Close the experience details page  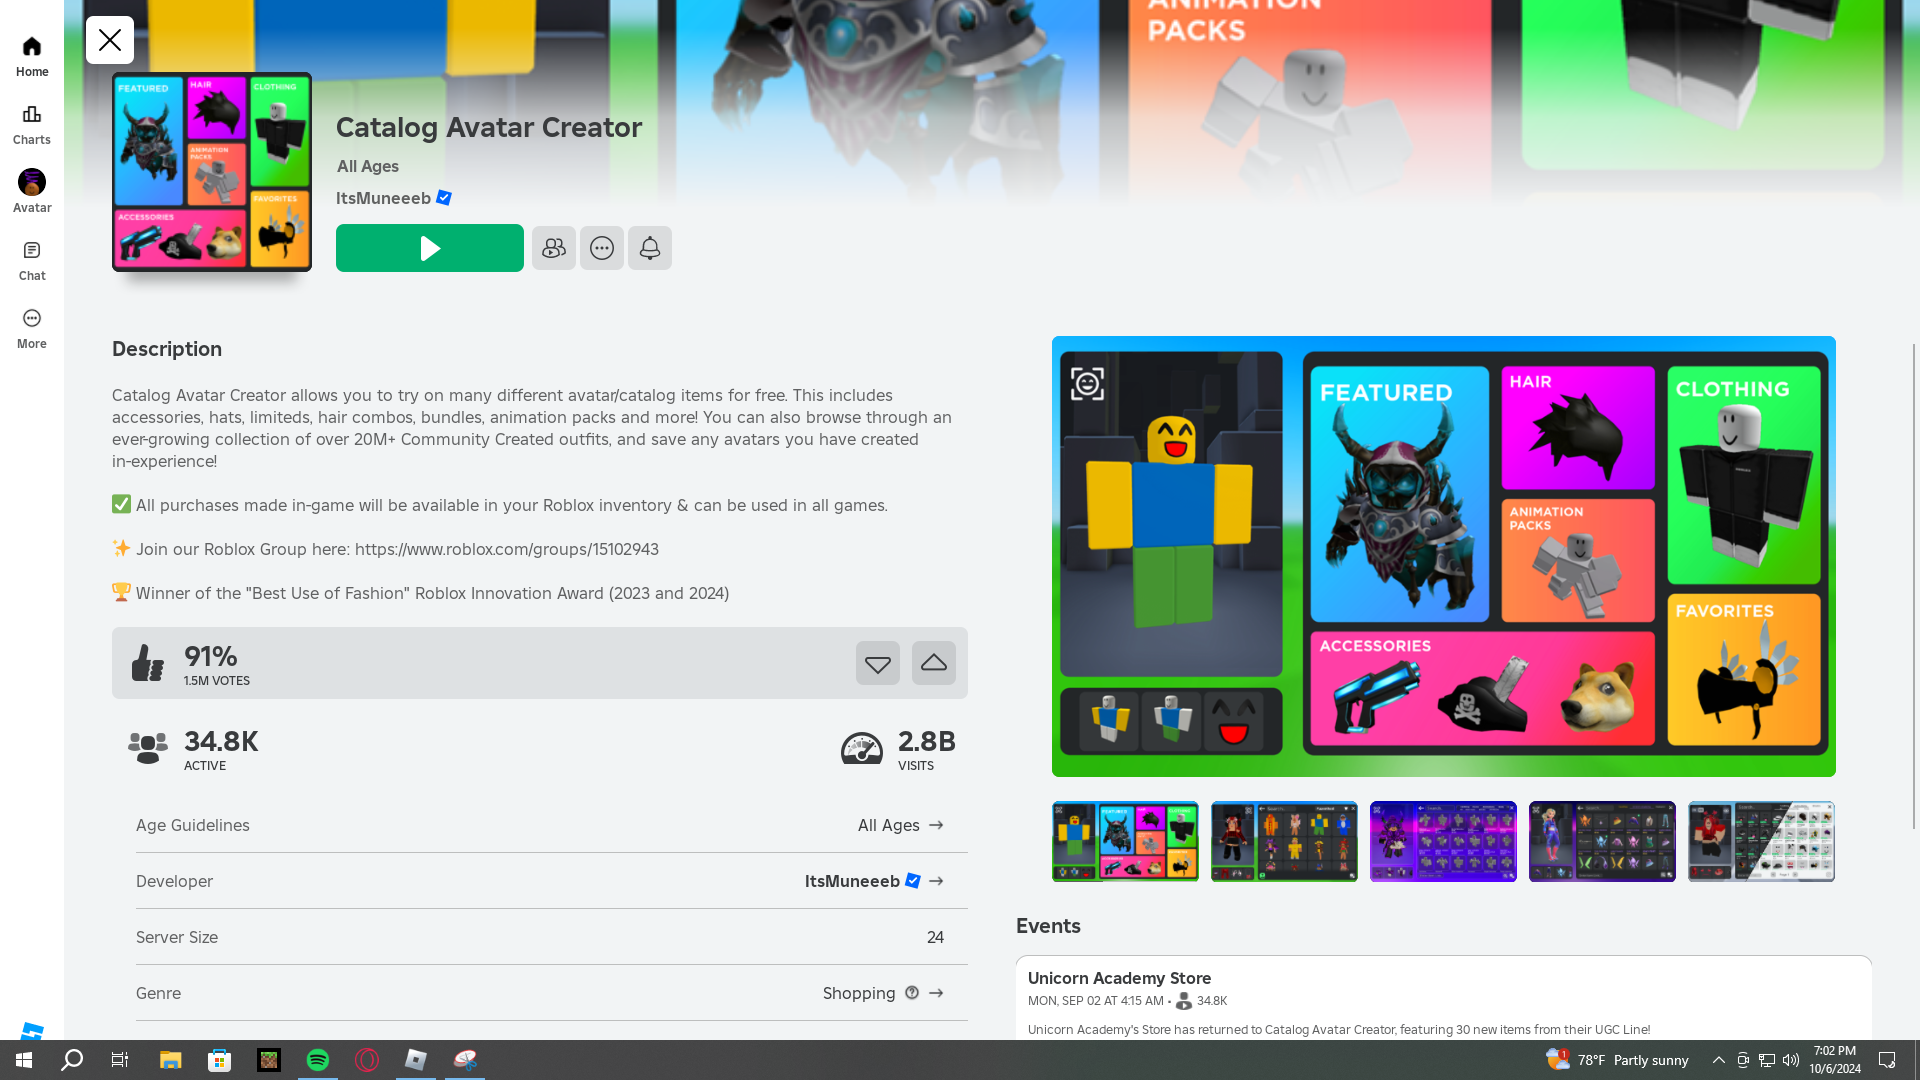(110, 40)
